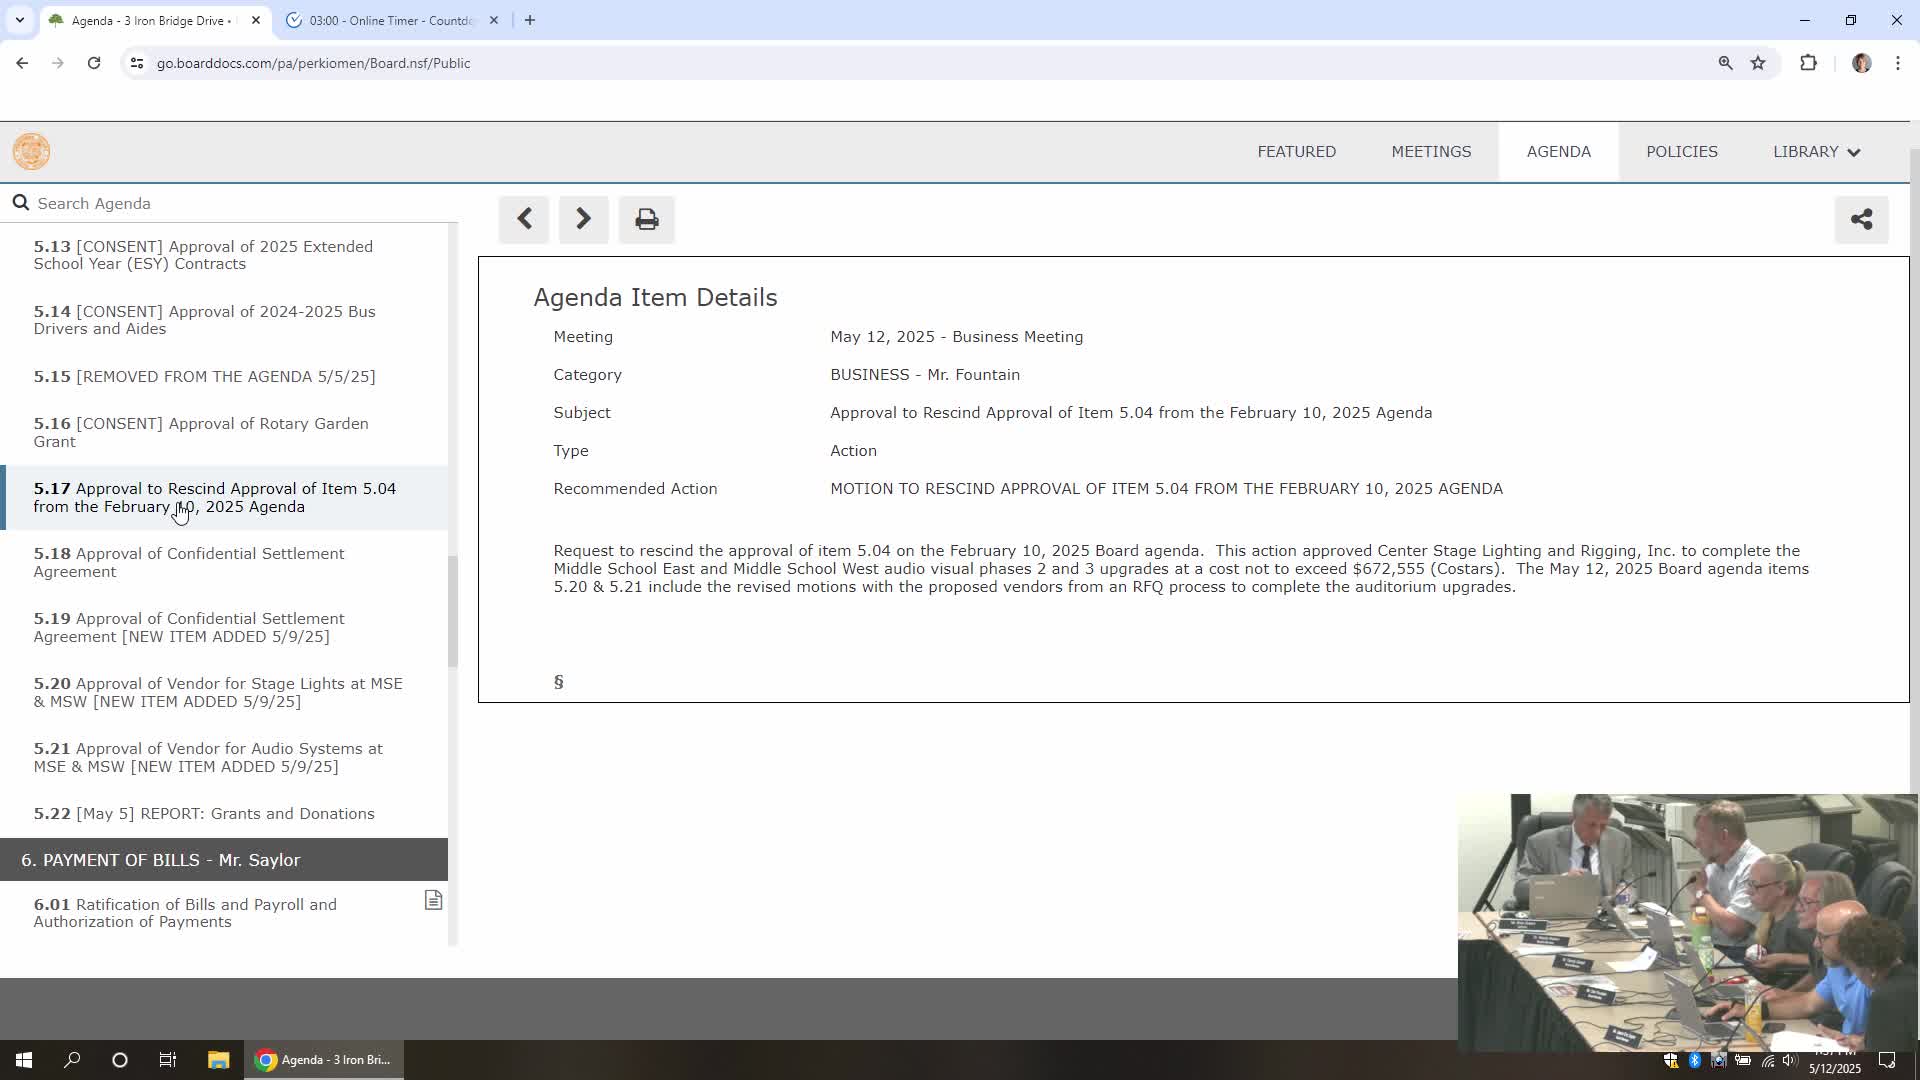Screen dimensions: 1920x1080
Task: Open the POLICIES tab
Action: 1681,152
